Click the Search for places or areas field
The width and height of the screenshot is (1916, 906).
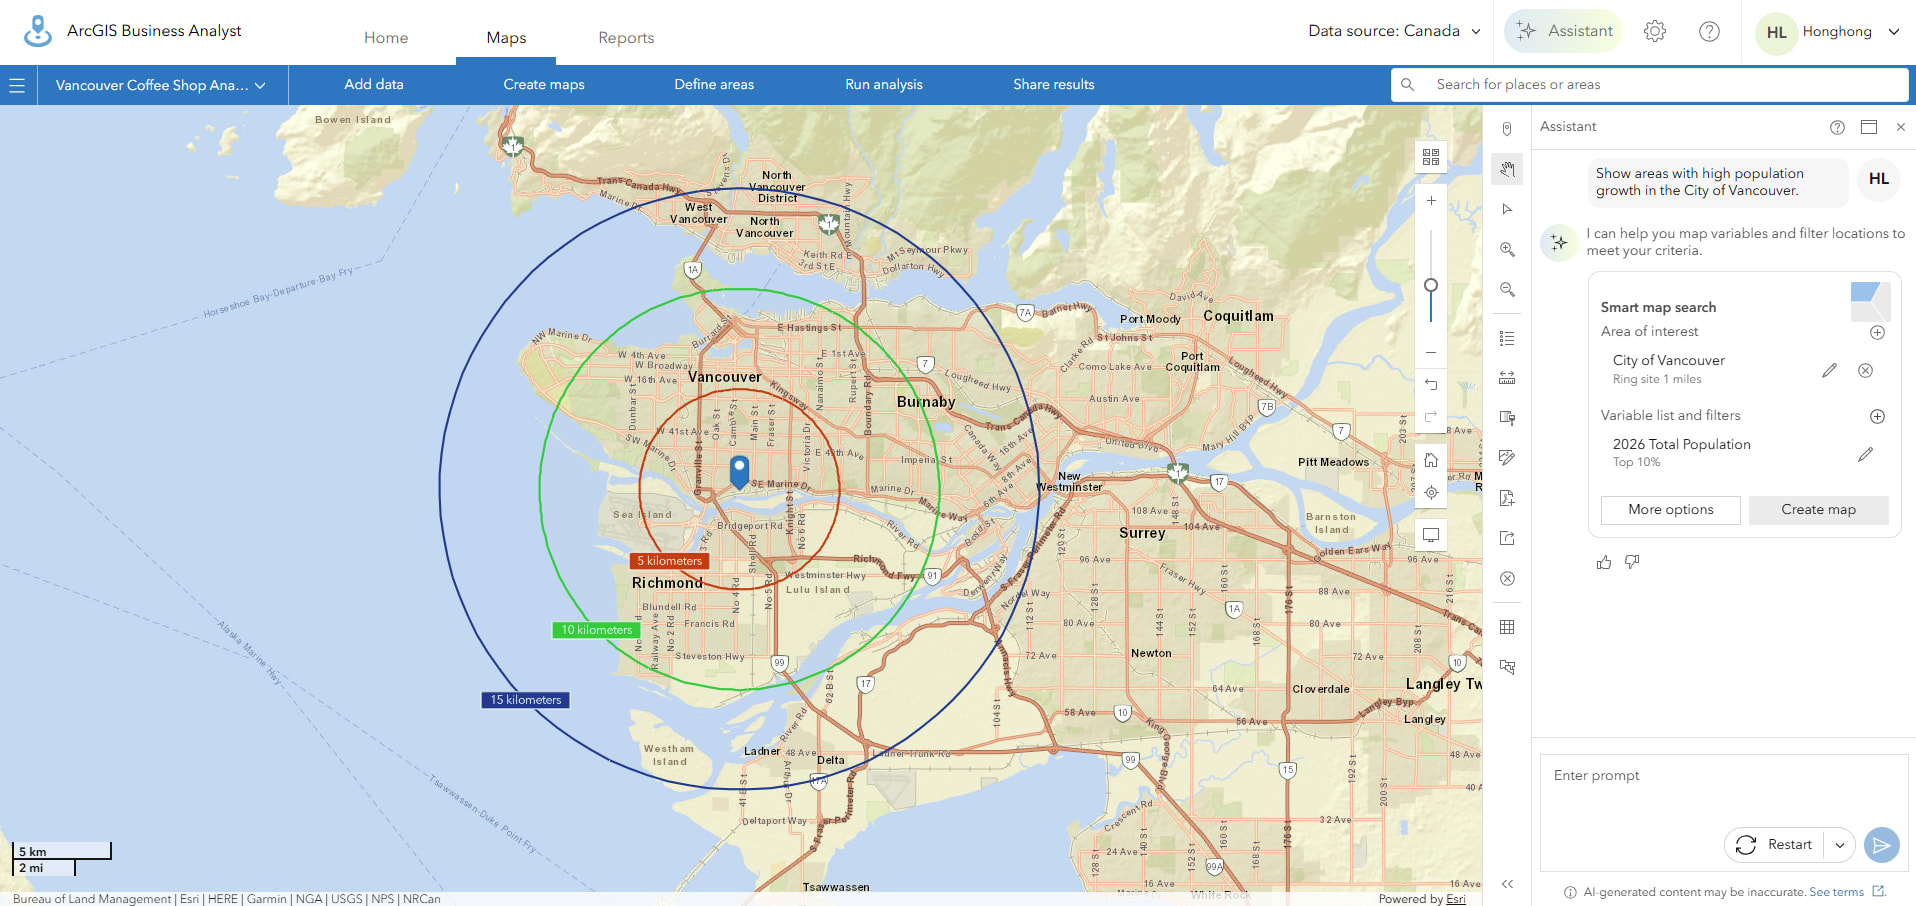click(1650, 85)
